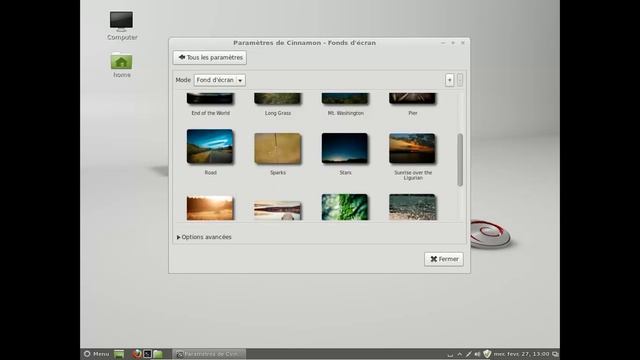Maximize the Paramètres de Cinnamon window

453,43
